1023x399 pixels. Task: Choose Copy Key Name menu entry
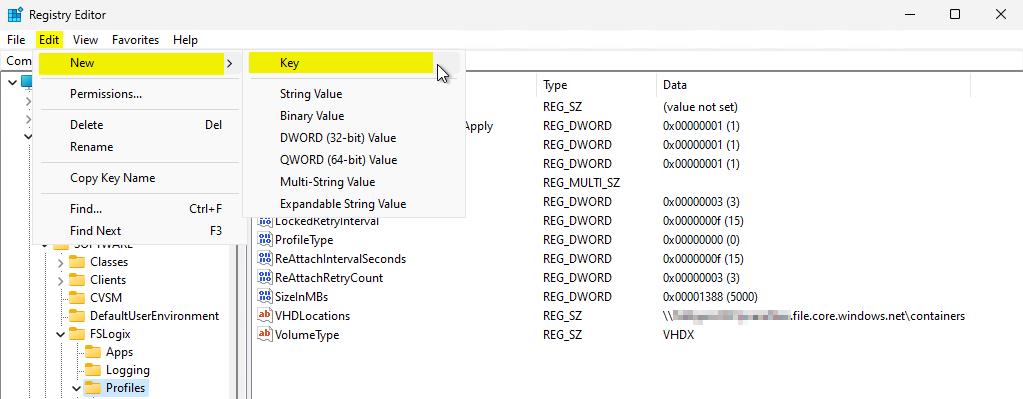click(x=112, y=178)
